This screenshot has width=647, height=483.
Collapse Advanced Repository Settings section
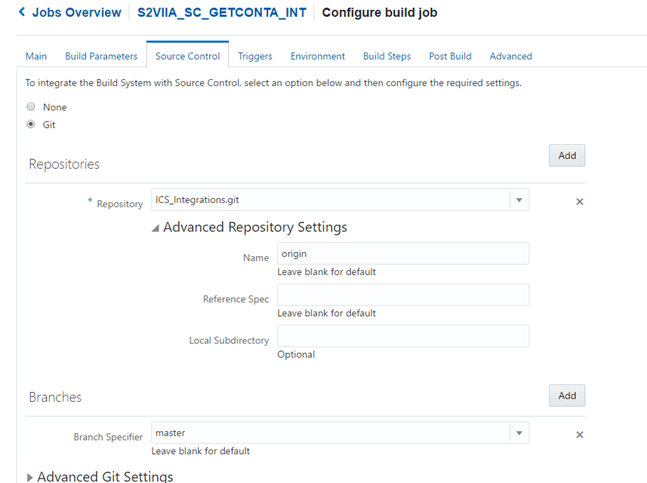155,228
